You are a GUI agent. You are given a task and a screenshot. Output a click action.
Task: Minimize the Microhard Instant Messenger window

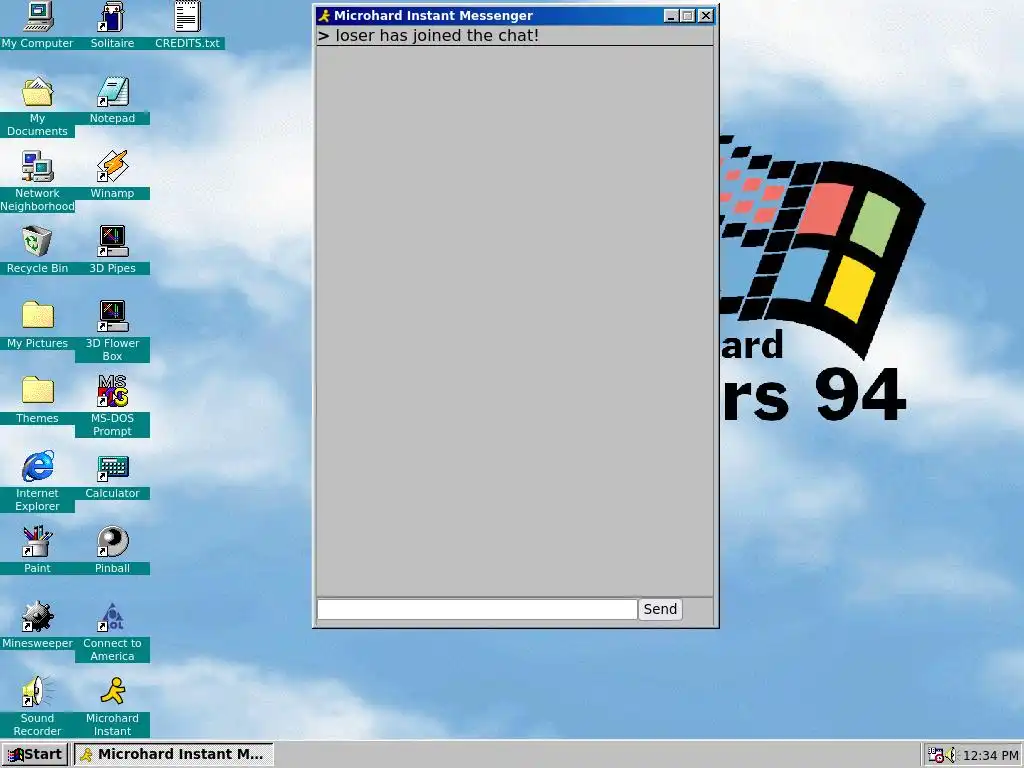(x=671, y=16)
